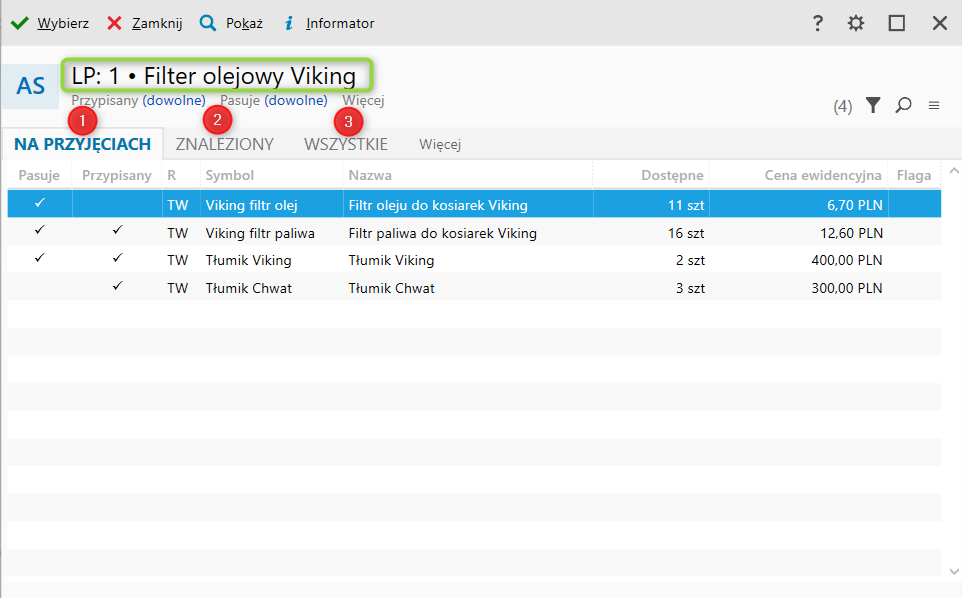
Task: Click the scroll down arrow of the list
Action: pos(954,571)
